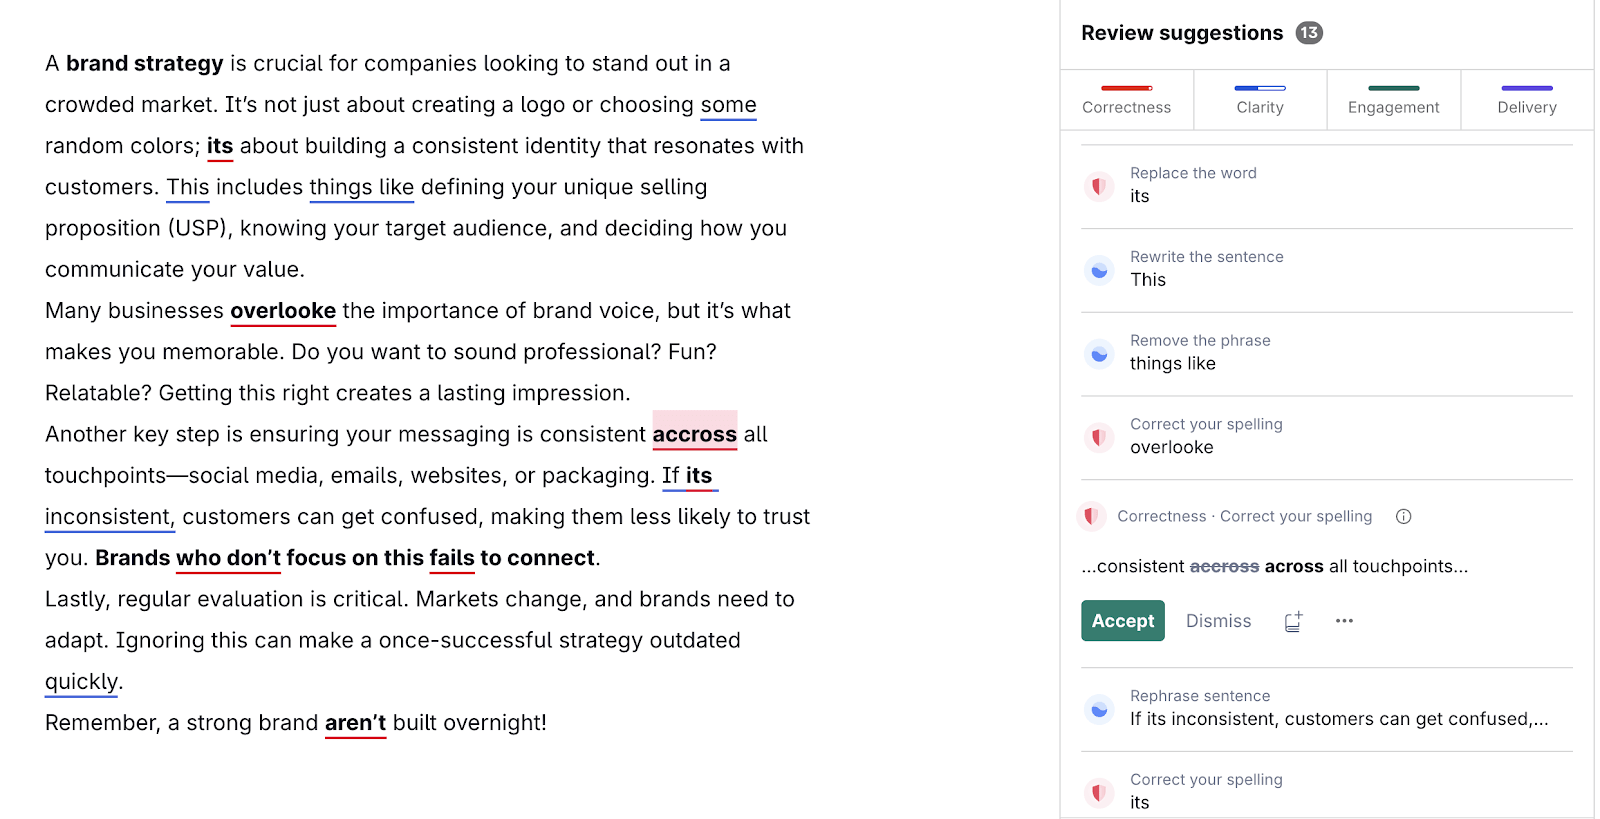
Task: Open the three-dot options on the accepted suggestion
Action: coord(1344,620)
